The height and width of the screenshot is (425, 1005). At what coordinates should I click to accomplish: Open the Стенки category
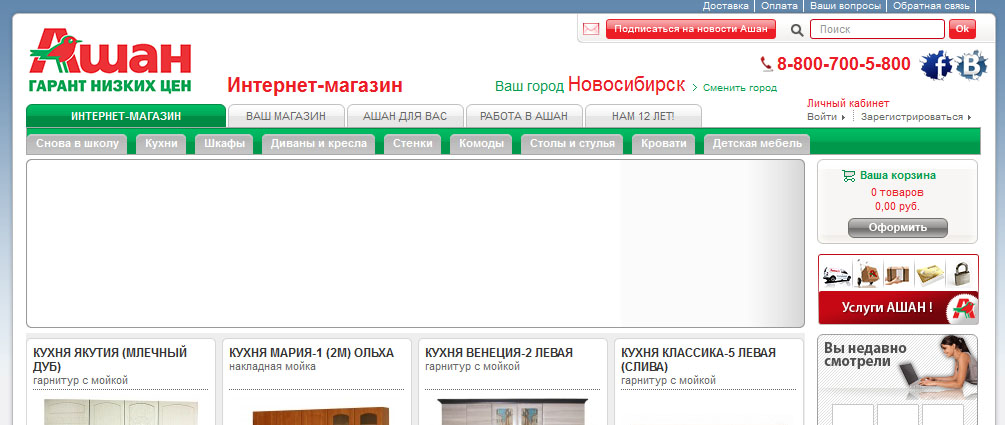point(413,144)
